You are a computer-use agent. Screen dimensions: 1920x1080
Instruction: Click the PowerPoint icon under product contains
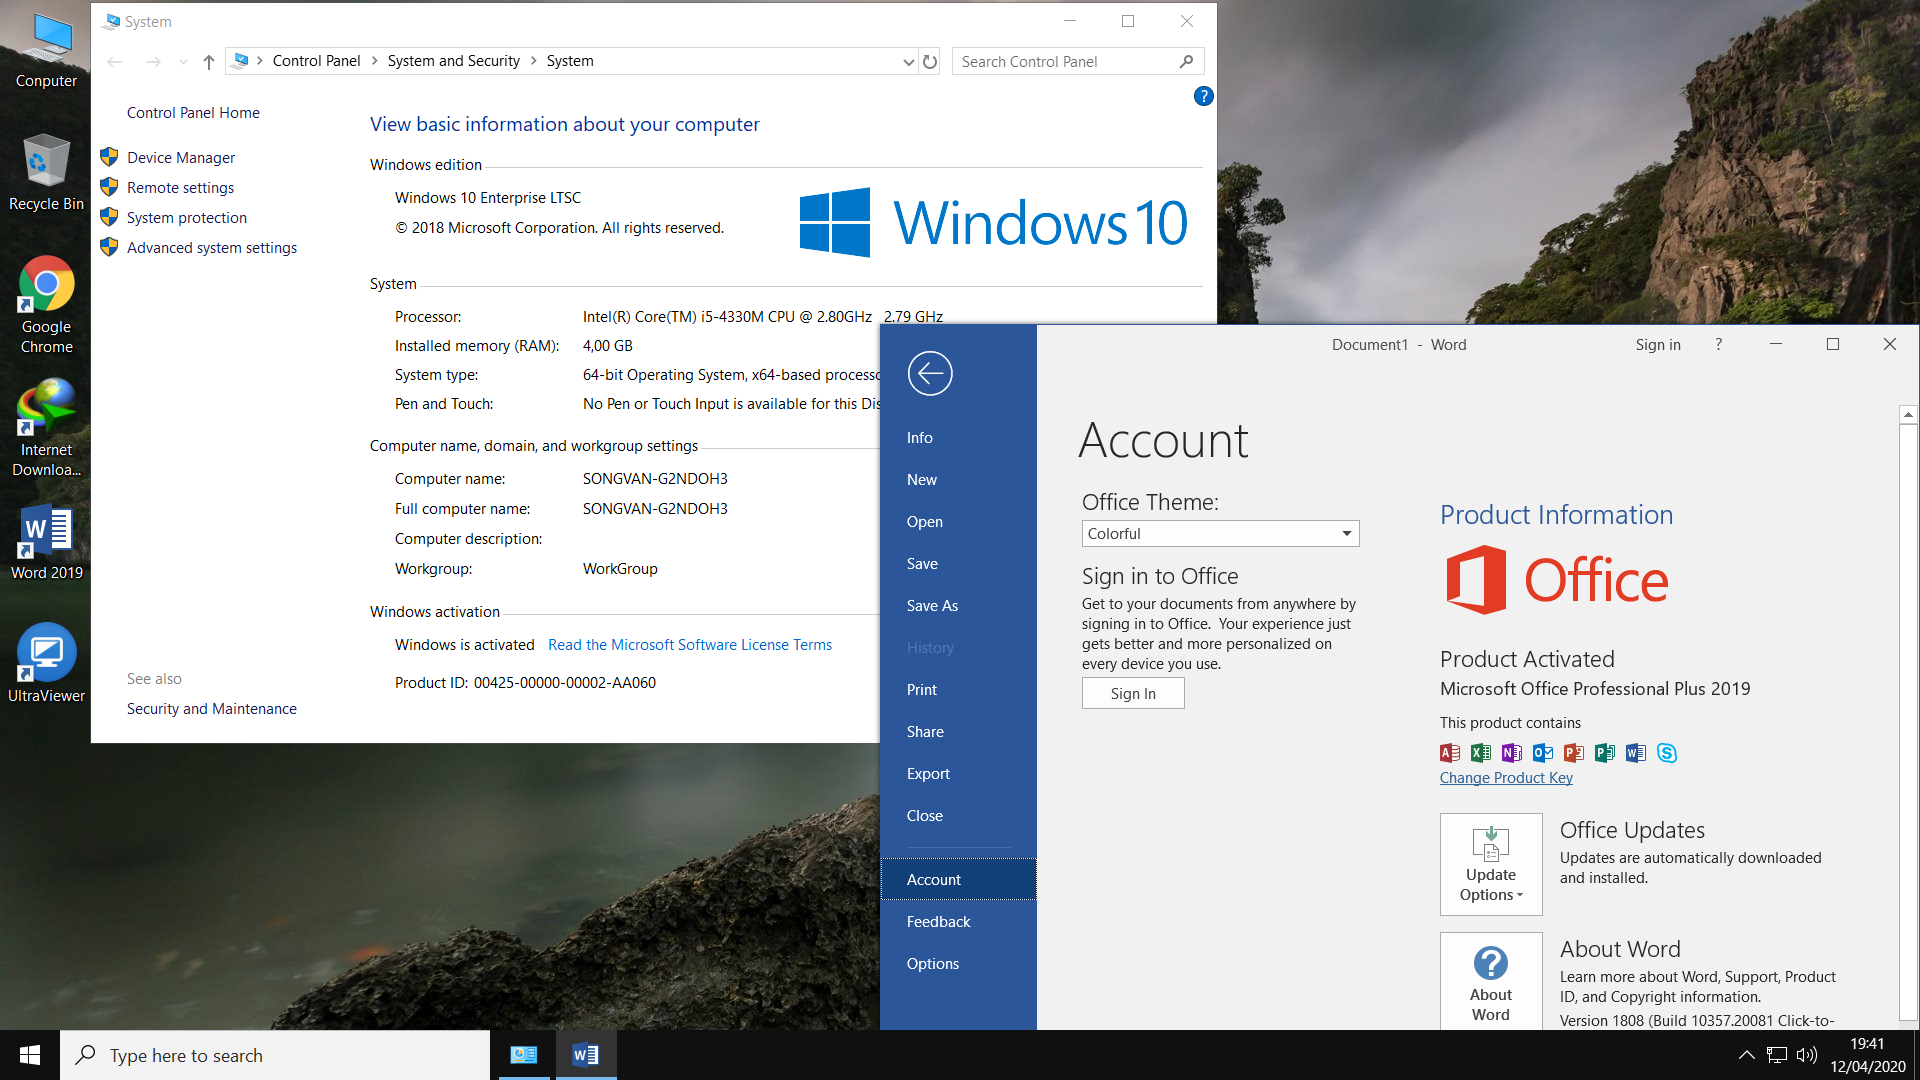click(x=1574, y=753)
